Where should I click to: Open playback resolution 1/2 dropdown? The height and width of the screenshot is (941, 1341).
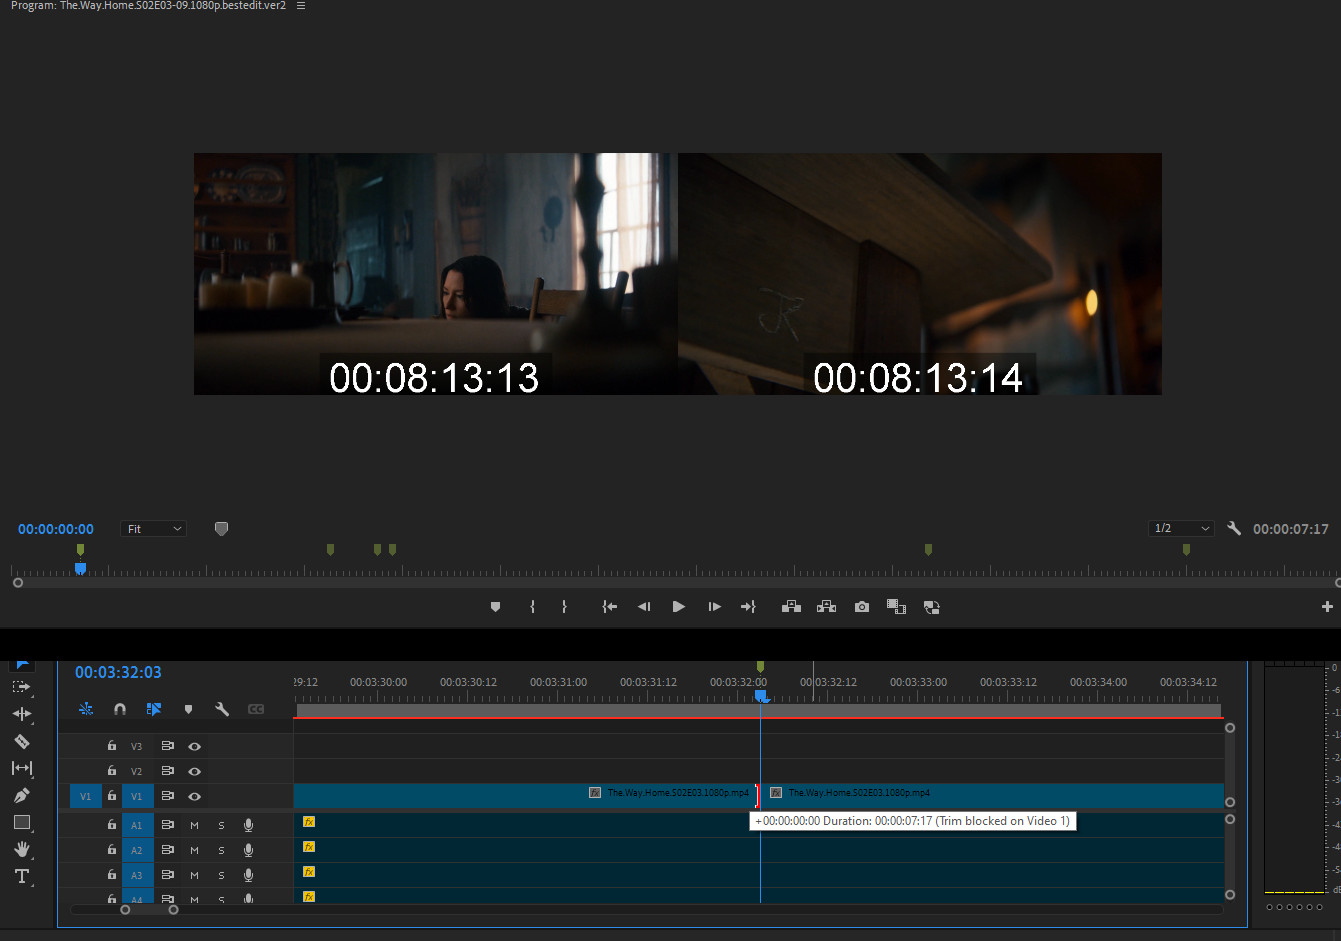1181,528
